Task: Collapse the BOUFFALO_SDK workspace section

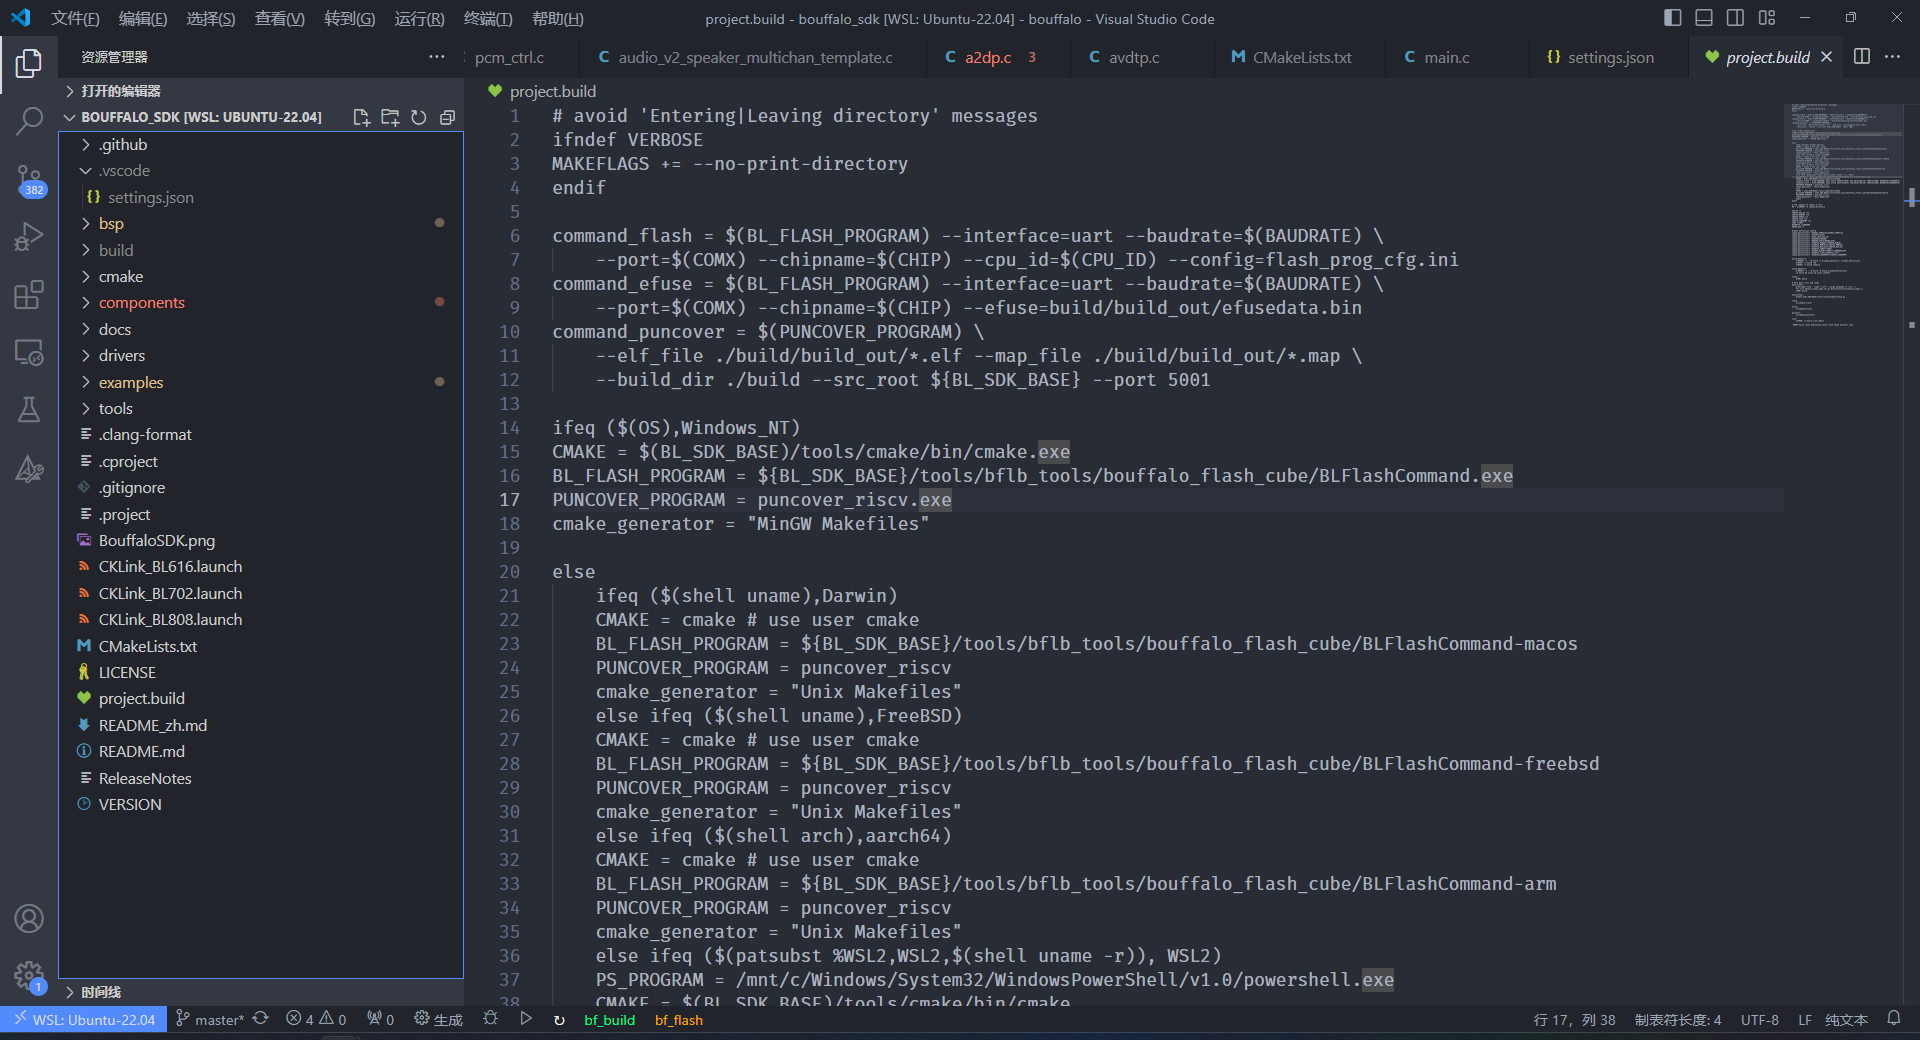Action: coord(200,117)
